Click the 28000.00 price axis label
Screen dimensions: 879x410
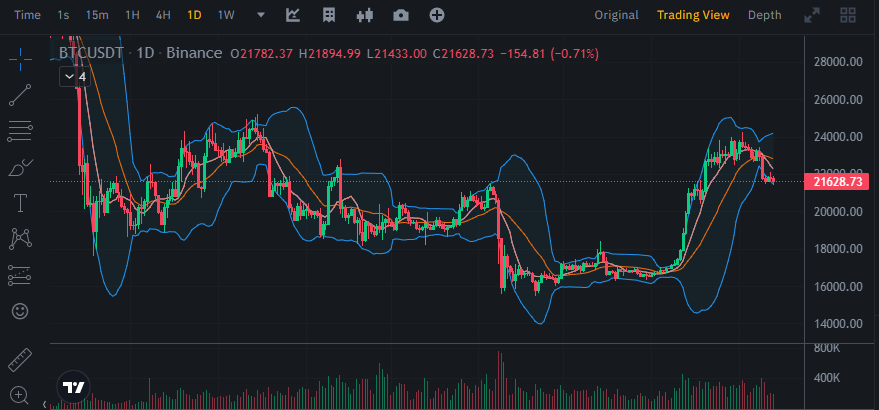(x=838, y=62)
